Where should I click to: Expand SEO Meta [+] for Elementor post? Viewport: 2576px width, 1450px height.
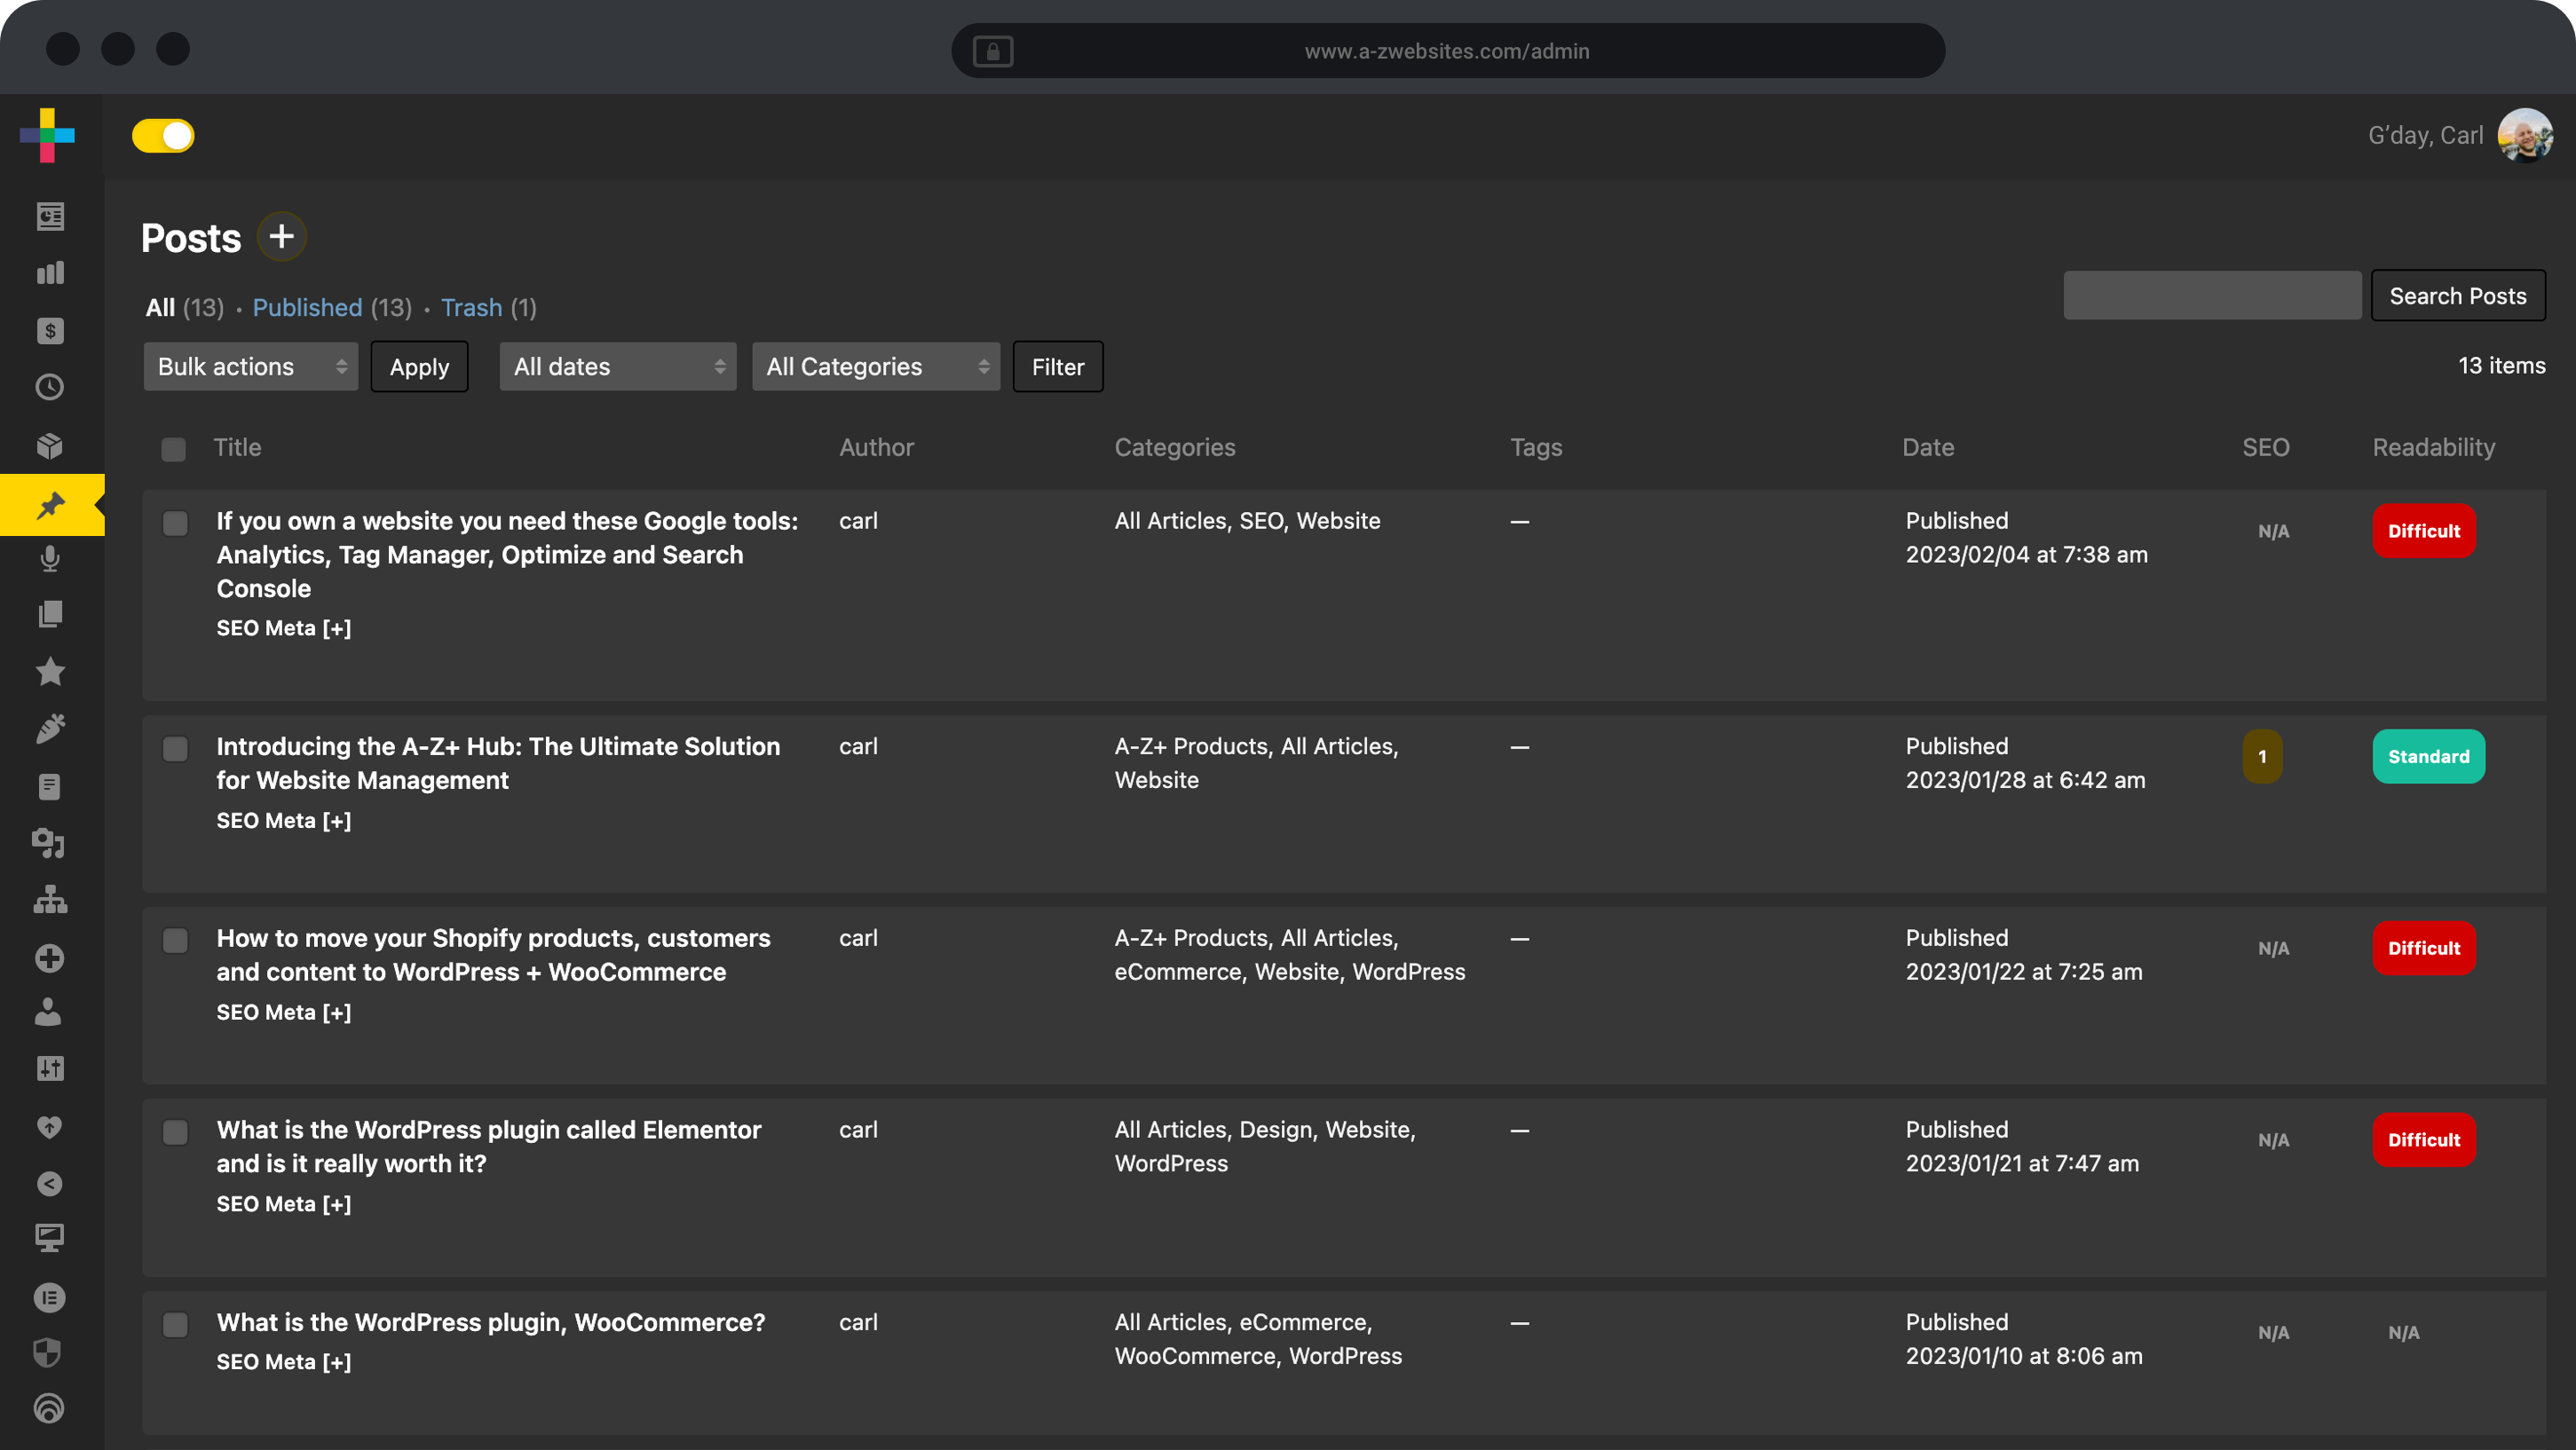click(284, 1204)
